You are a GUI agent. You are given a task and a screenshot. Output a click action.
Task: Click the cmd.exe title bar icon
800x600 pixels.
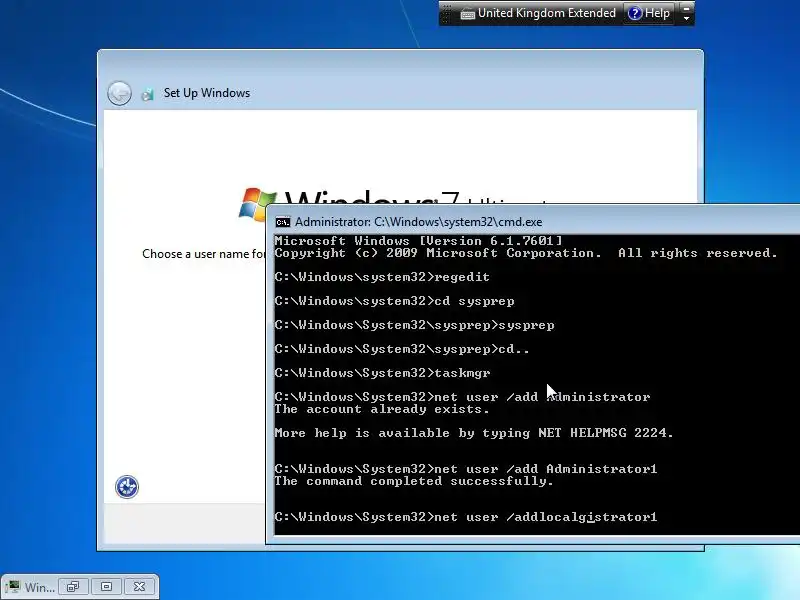283,222
